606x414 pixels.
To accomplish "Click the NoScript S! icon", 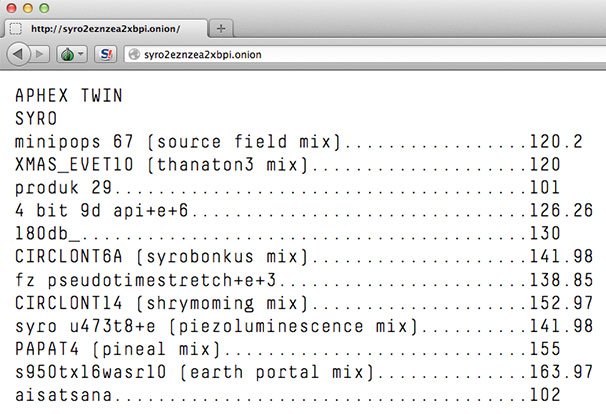I will pos(105,53).
